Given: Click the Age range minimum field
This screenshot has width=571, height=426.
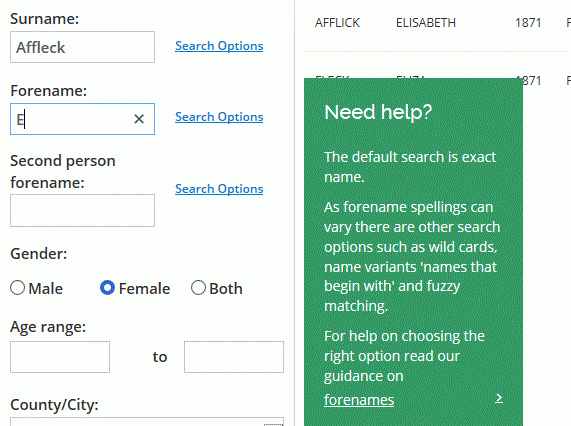Looking at the screenshot, I should click(60, 357).
